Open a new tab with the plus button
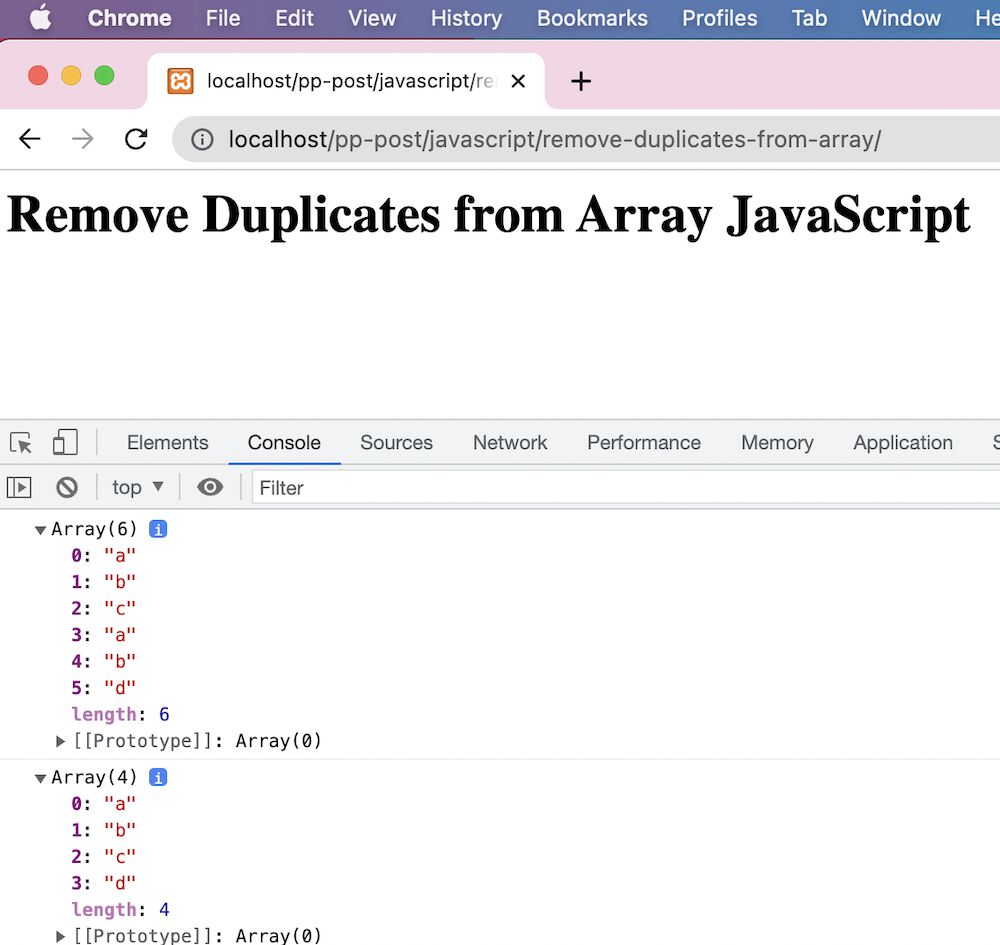 coord(580,81)
